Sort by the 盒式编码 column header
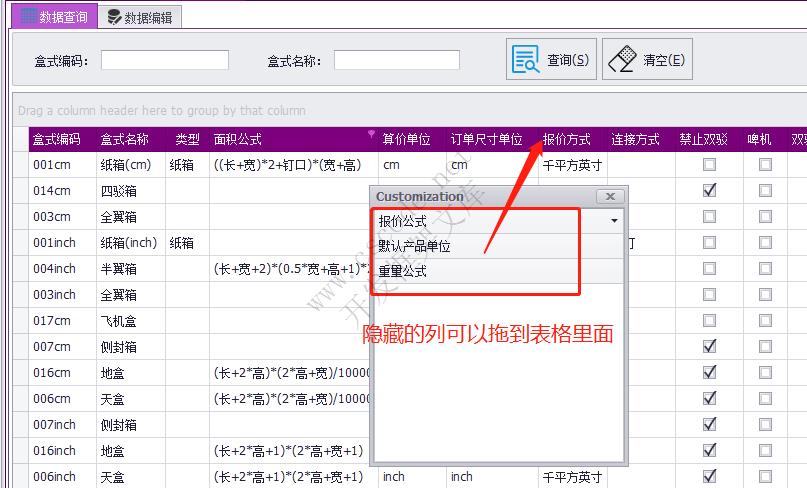This screenshot has width=807, height=488. pos(62,140)
